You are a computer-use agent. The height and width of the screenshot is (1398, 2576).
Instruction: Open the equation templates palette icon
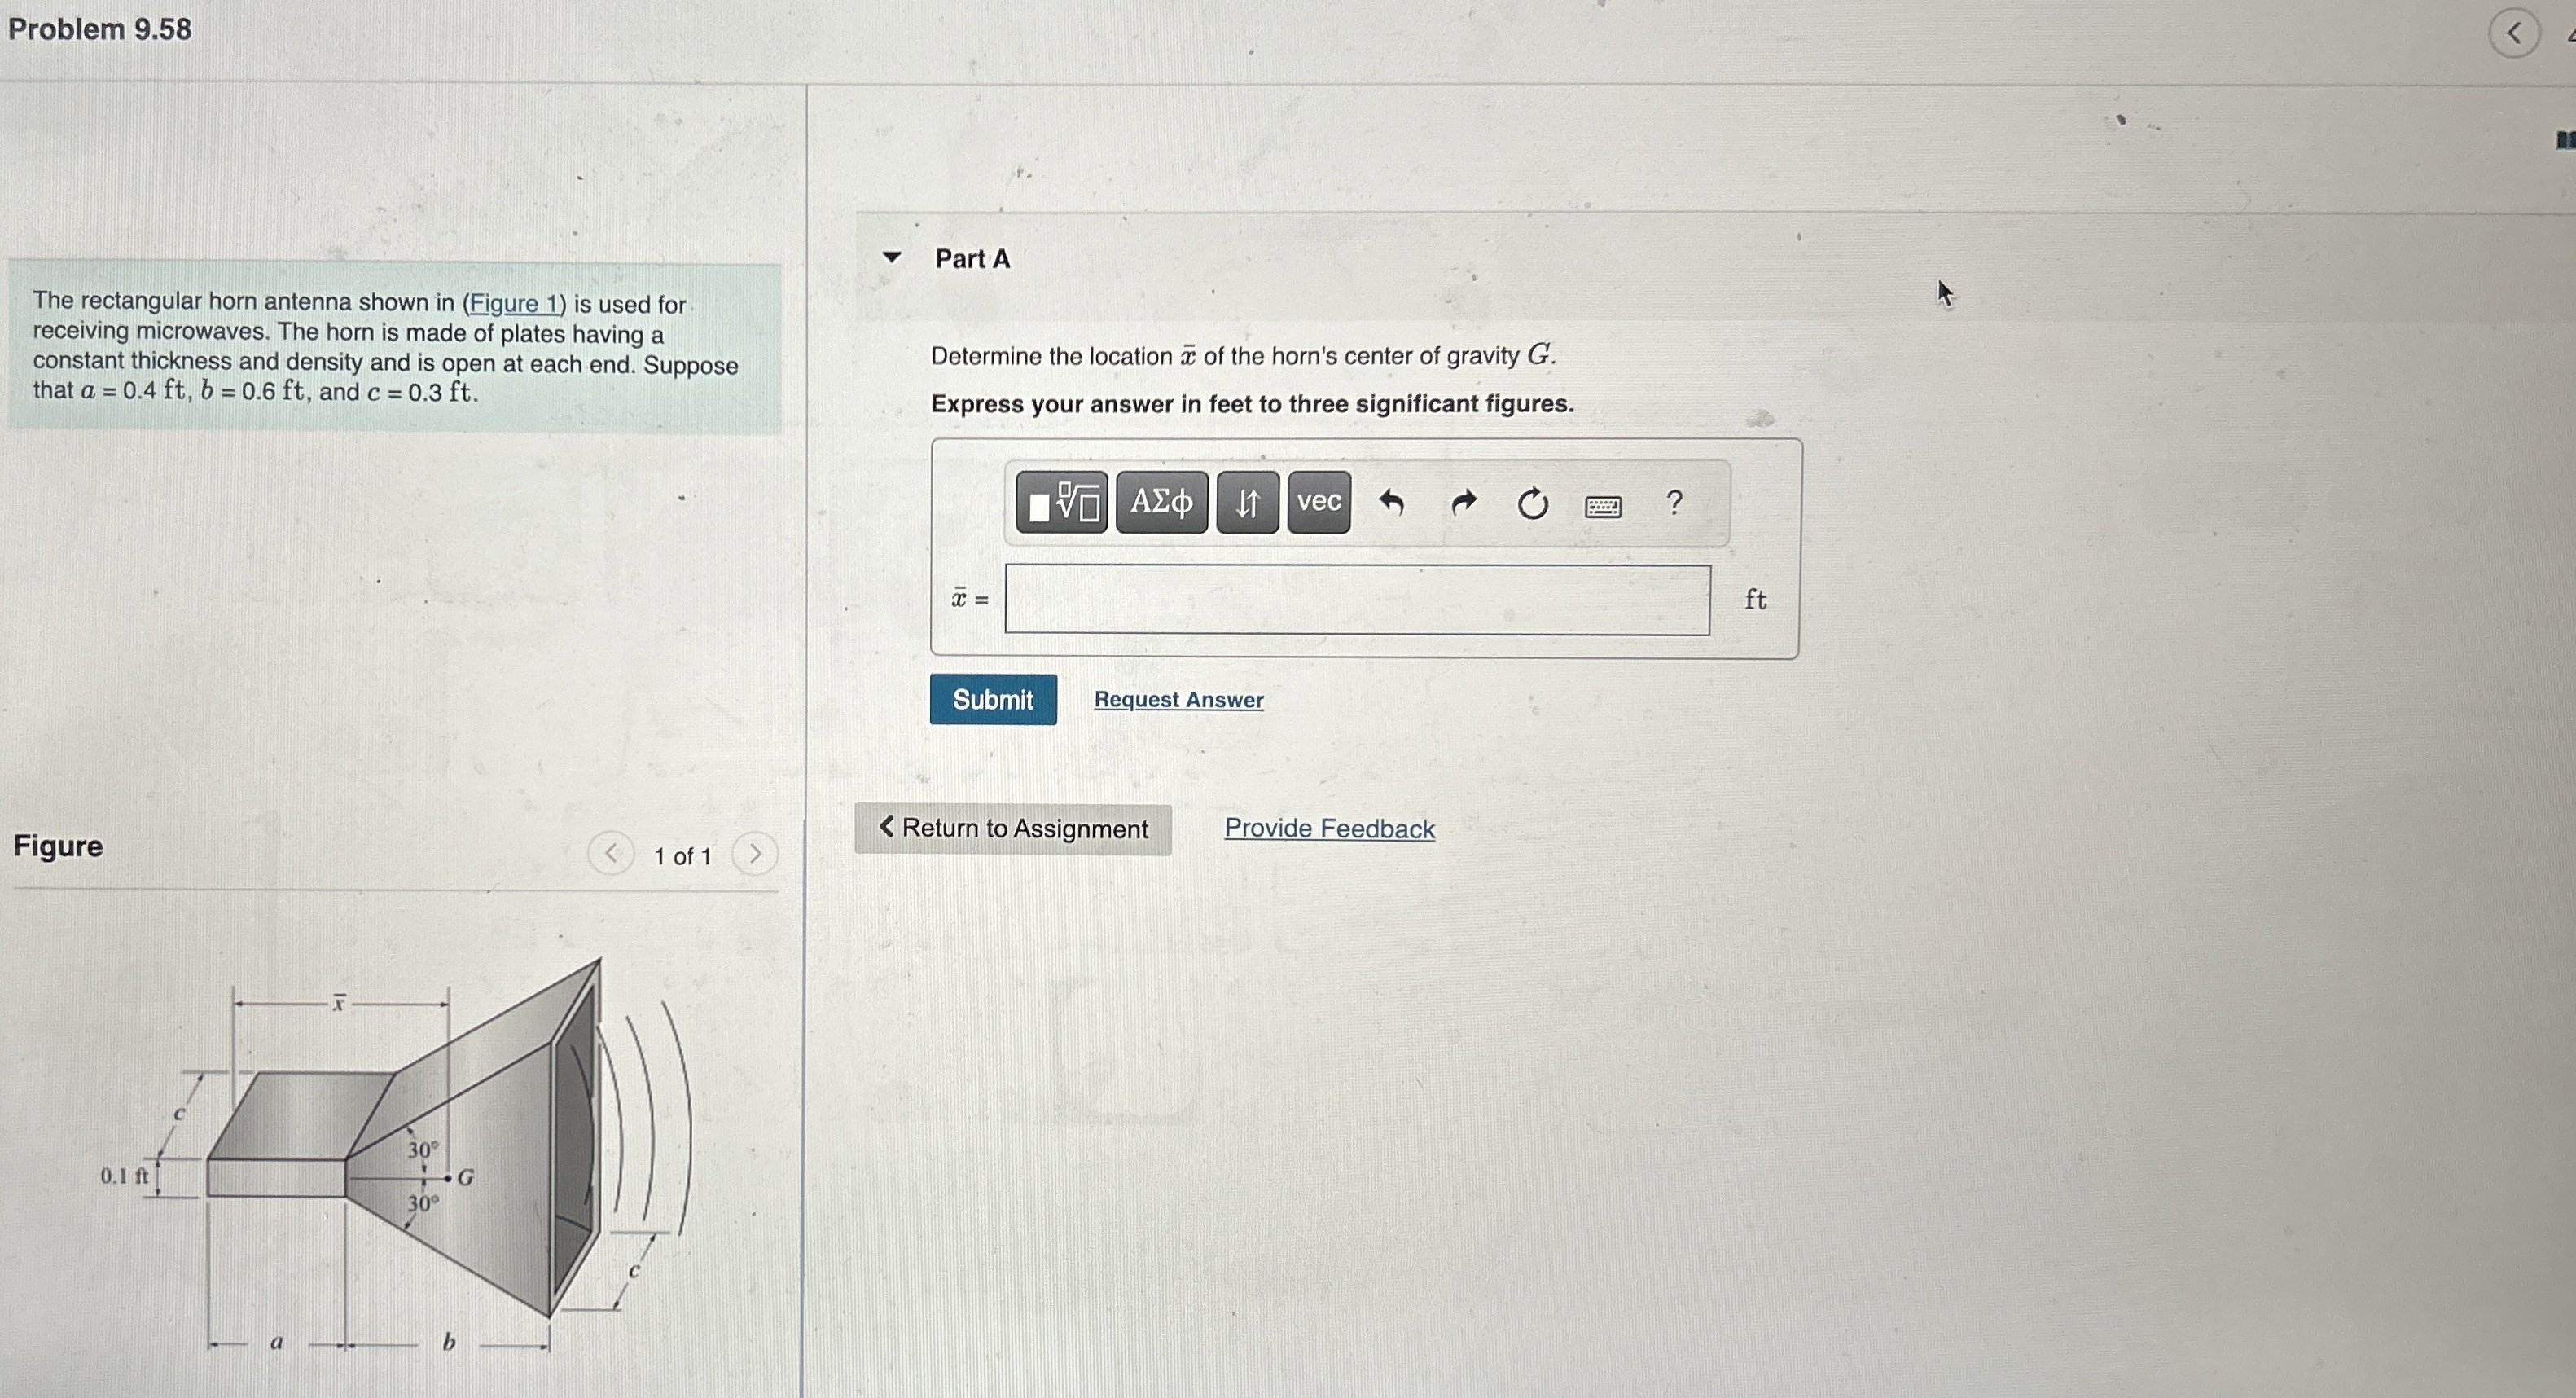click(1063, 503)
